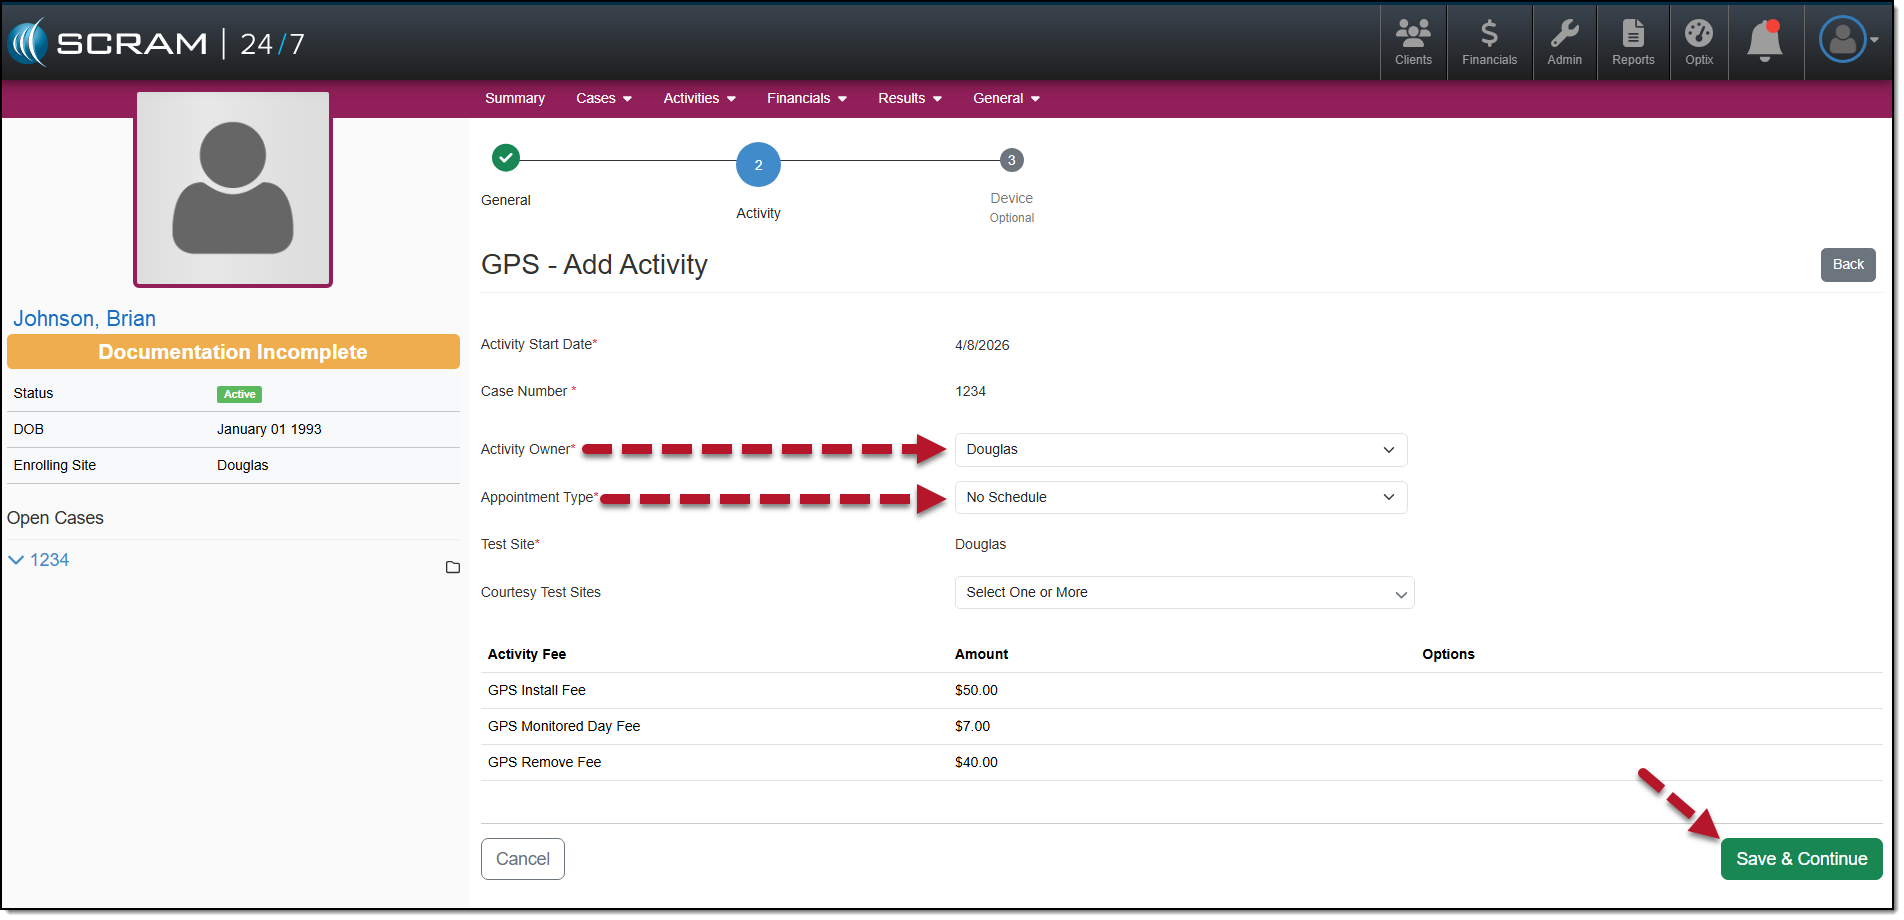Jump to Device step 3 circle
This screenshot has height=920, width=1904.
[x=1011, y=160]
